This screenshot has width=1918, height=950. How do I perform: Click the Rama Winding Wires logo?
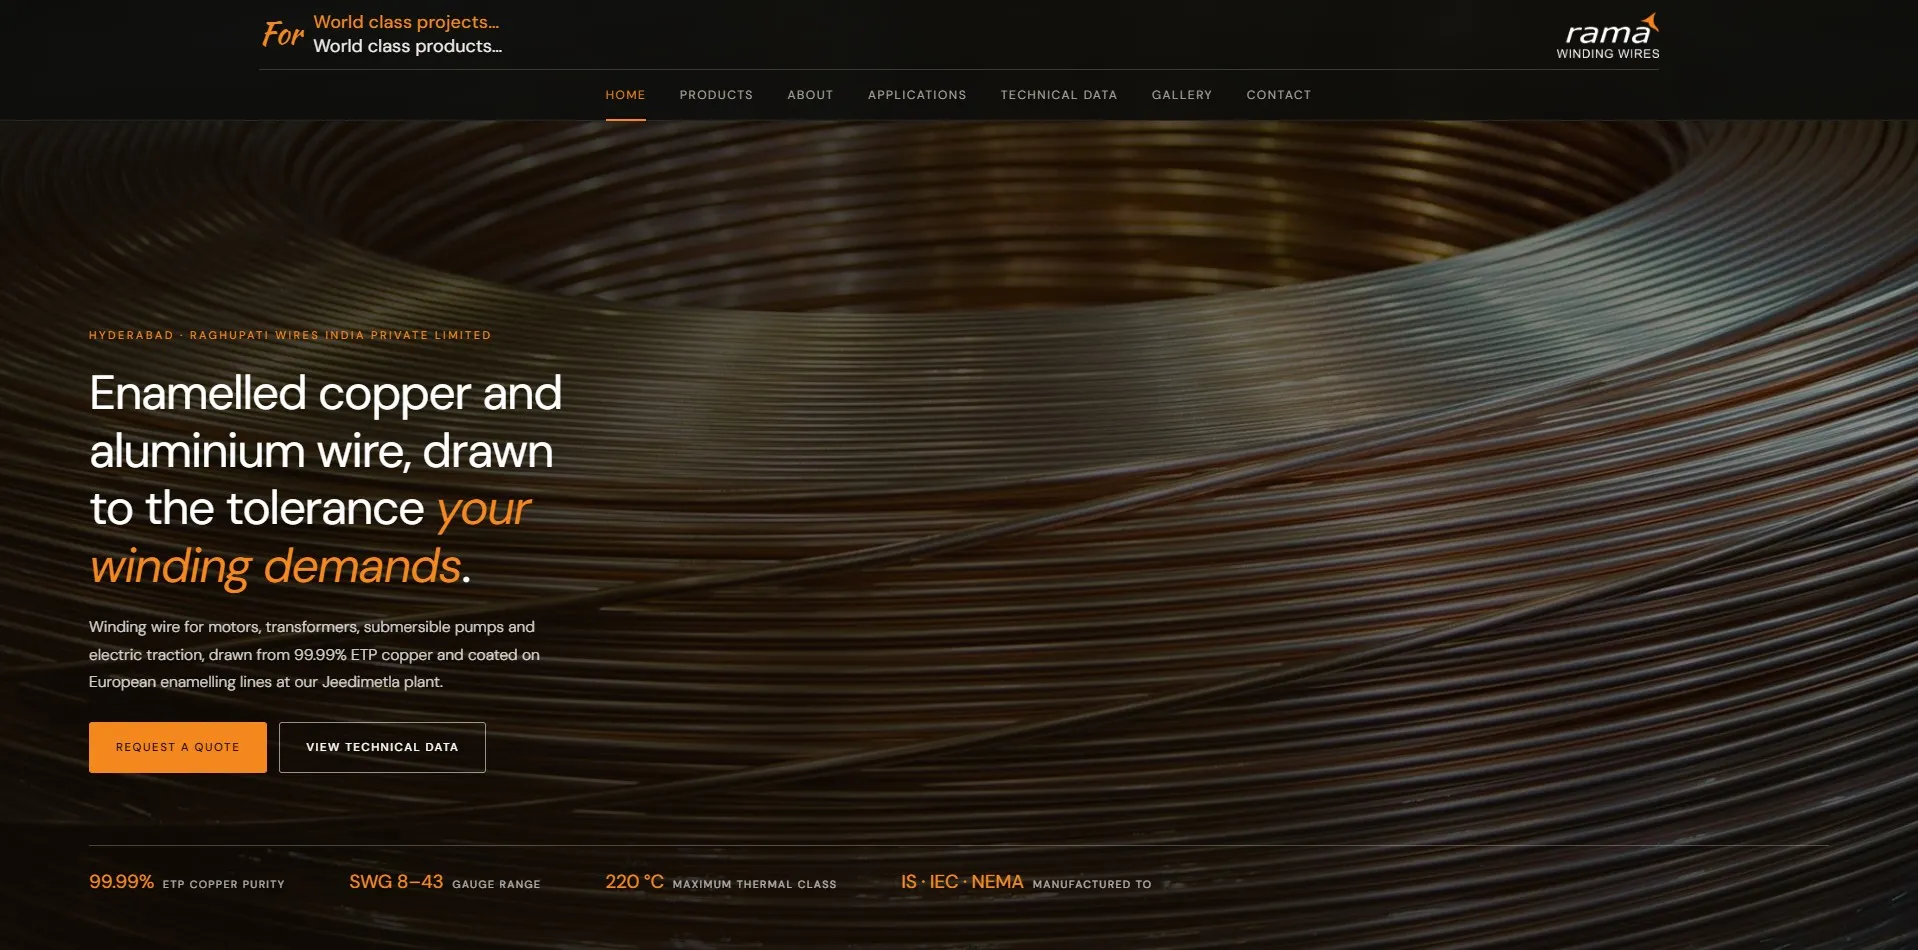click(x=1607, y=36)
